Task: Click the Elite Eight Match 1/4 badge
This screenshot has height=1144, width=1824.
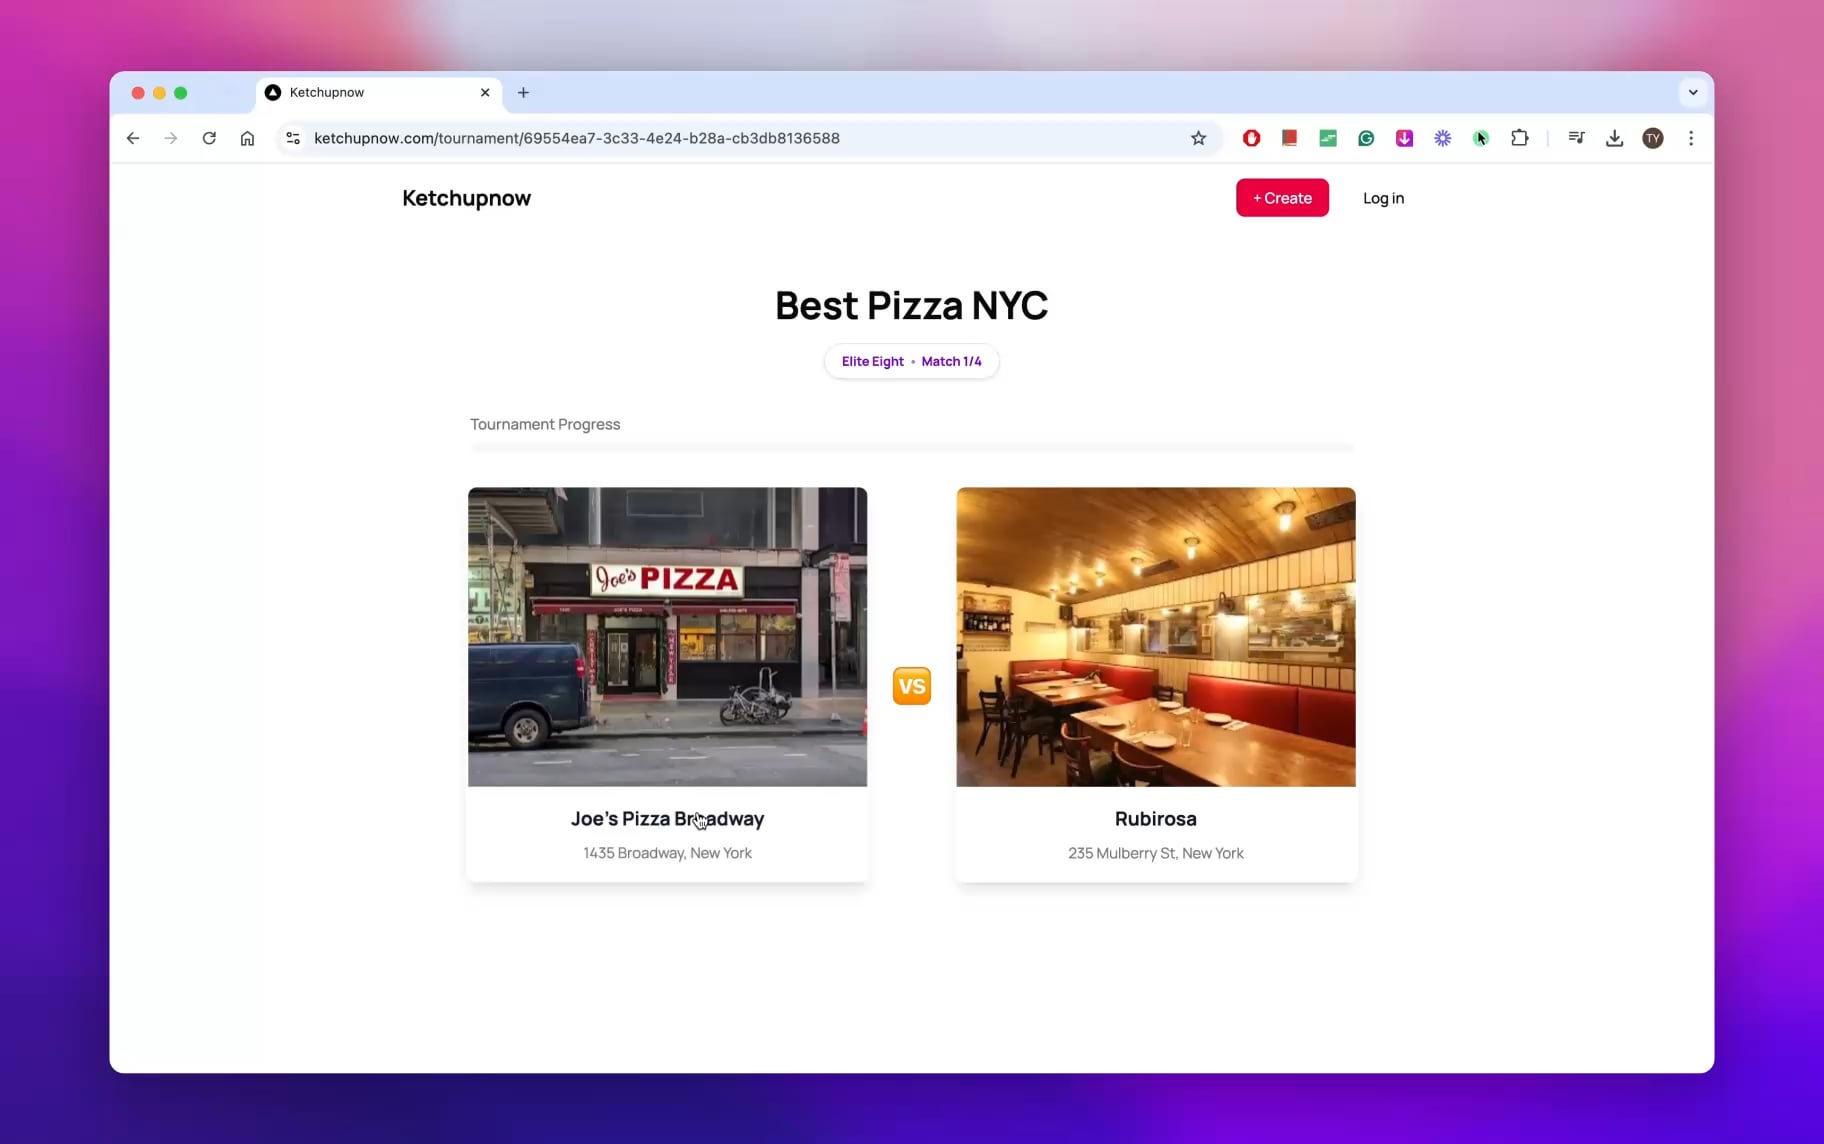Action: [x=911, y=361]
